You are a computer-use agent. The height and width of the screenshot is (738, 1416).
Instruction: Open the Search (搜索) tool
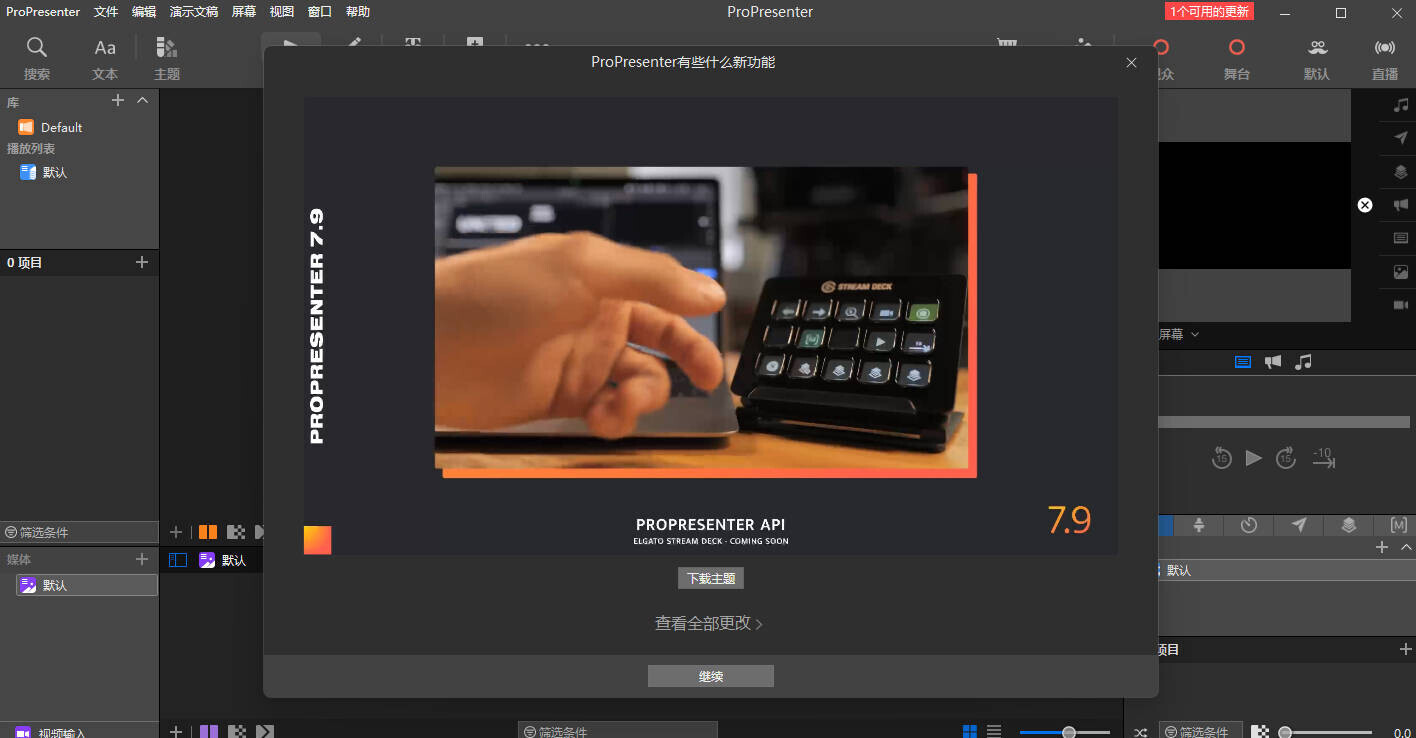pos(37,58)
